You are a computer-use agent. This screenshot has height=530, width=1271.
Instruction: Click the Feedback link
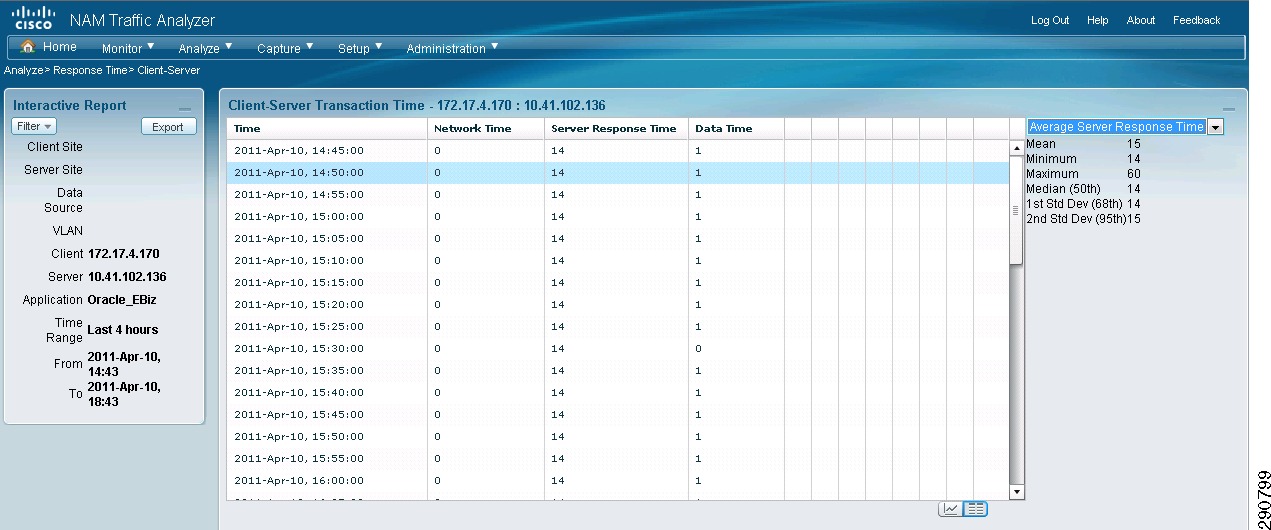[x=1197, y=20]
